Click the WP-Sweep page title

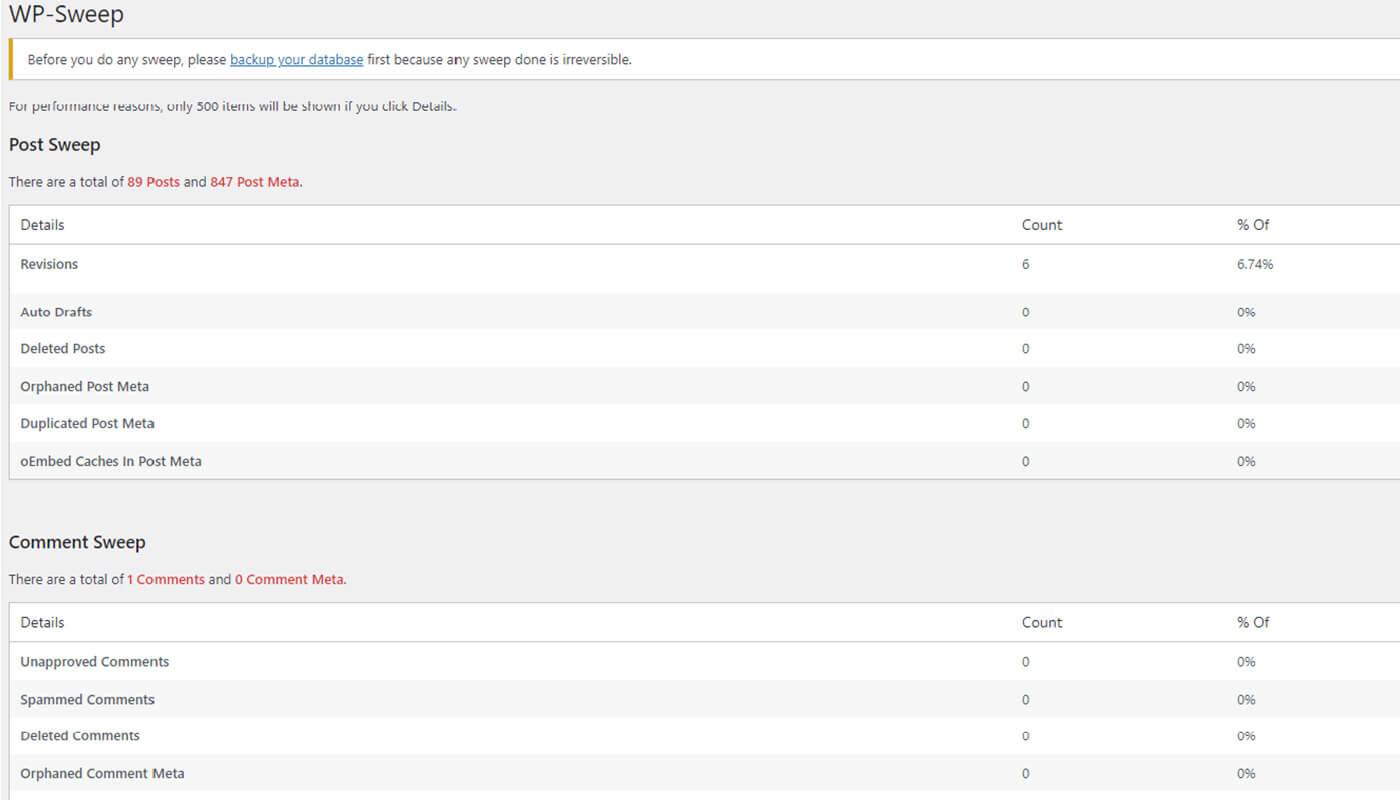pos(67,15)
